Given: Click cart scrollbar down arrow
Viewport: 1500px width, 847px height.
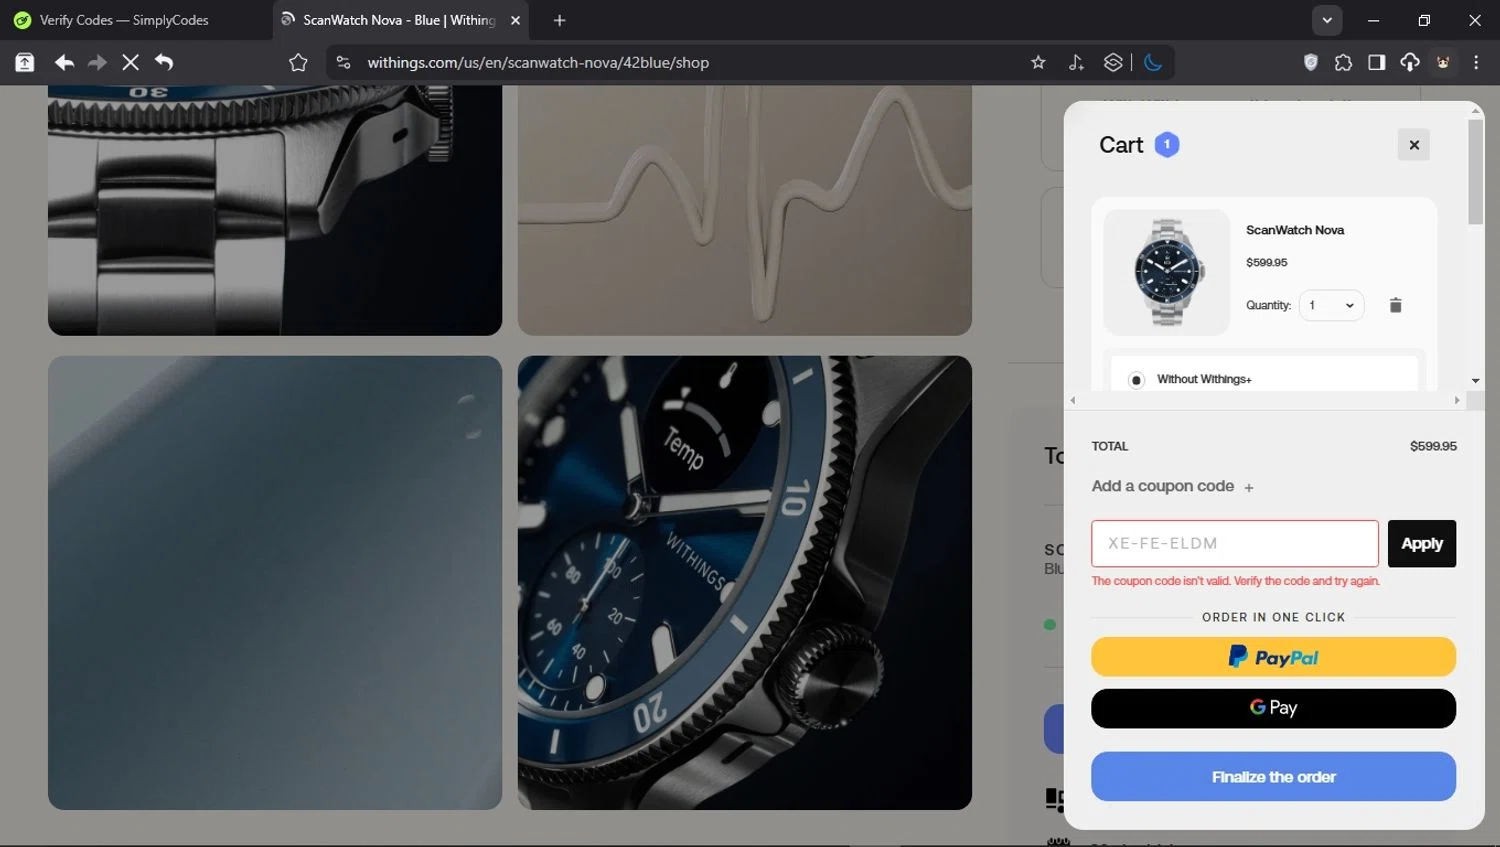Looking at the screenshot, I should [1476, 381].
